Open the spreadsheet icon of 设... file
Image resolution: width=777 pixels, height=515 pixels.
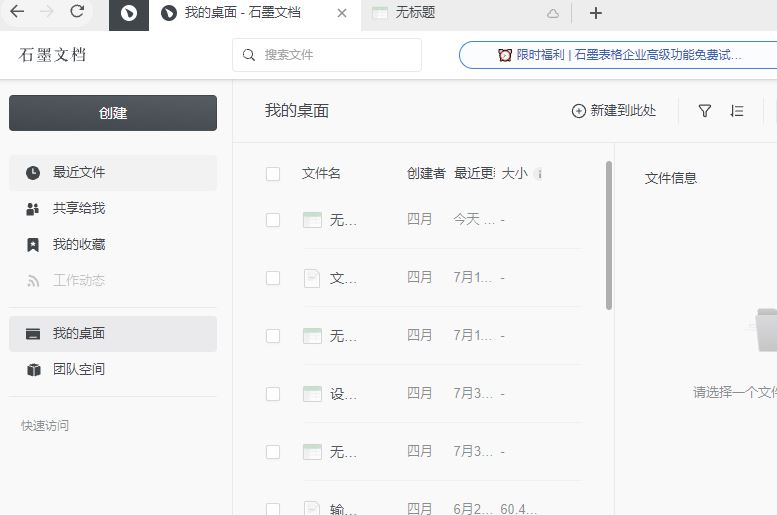(x=312, y=394)
